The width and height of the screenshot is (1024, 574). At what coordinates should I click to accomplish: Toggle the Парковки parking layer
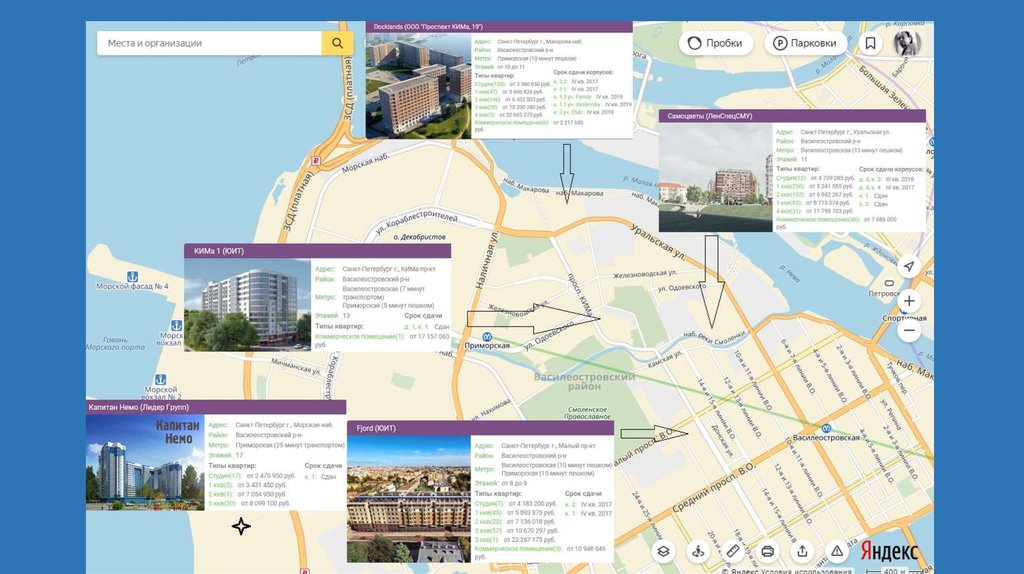tap(805, 44)
